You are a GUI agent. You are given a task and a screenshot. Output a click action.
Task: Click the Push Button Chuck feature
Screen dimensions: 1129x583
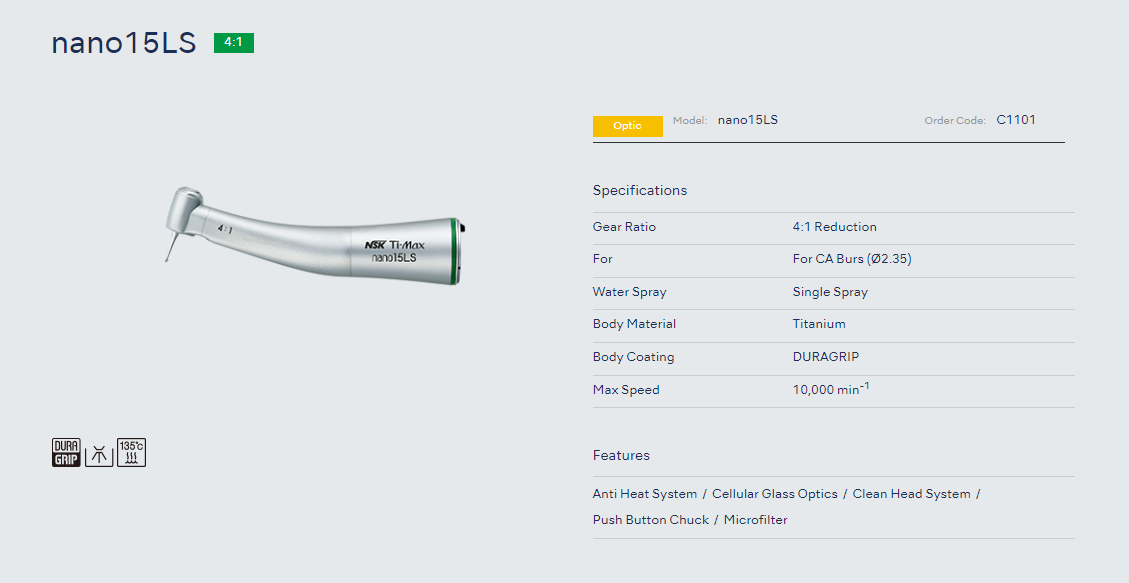(651, 520)
